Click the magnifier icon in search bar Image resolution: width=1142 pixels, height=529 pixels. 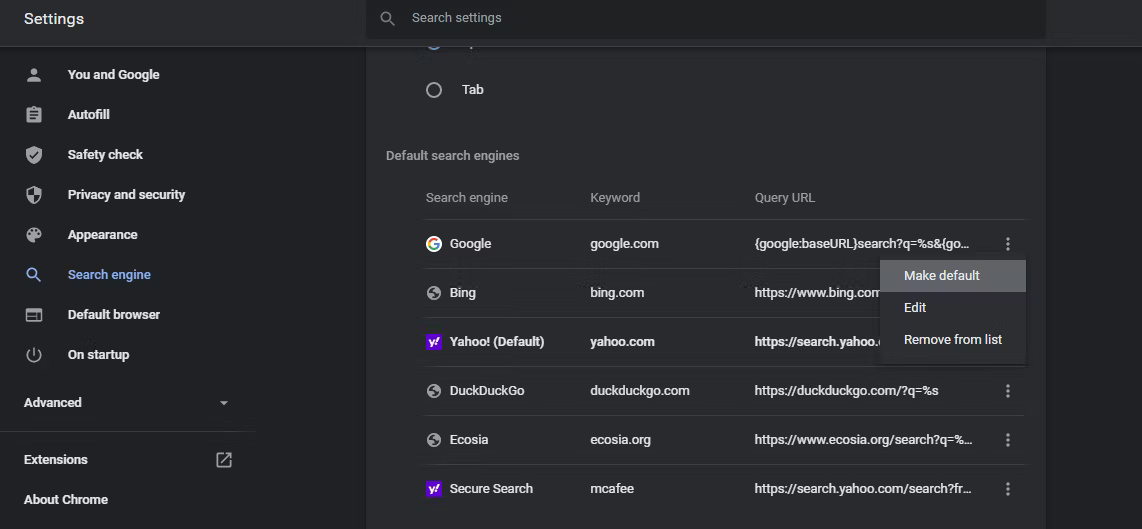pyautogui.click(x=388, y=18)
